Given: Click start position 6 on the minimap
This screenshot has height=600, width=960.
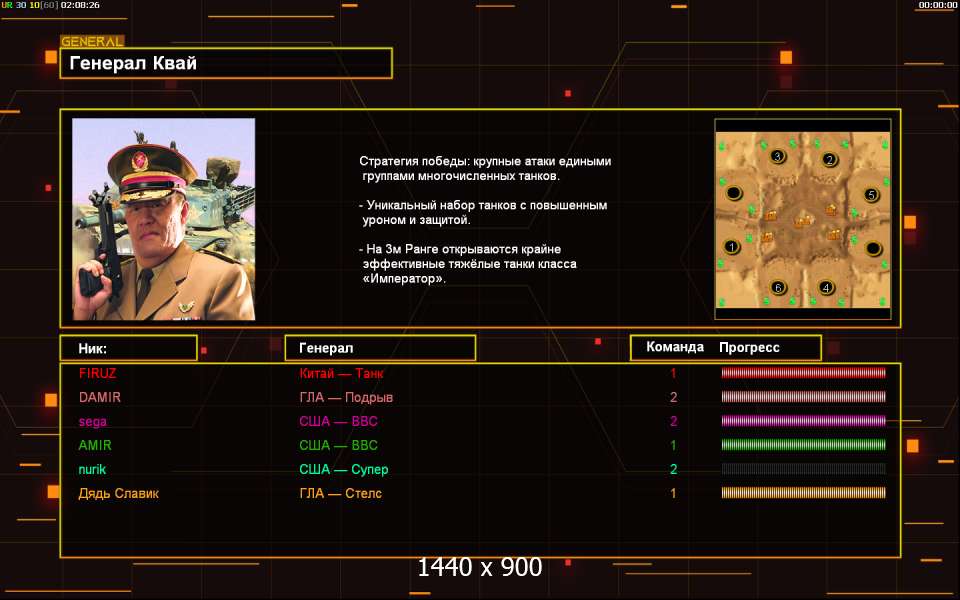Looking at the screenshot, I should pyautogui.click(x=778, y=287).
